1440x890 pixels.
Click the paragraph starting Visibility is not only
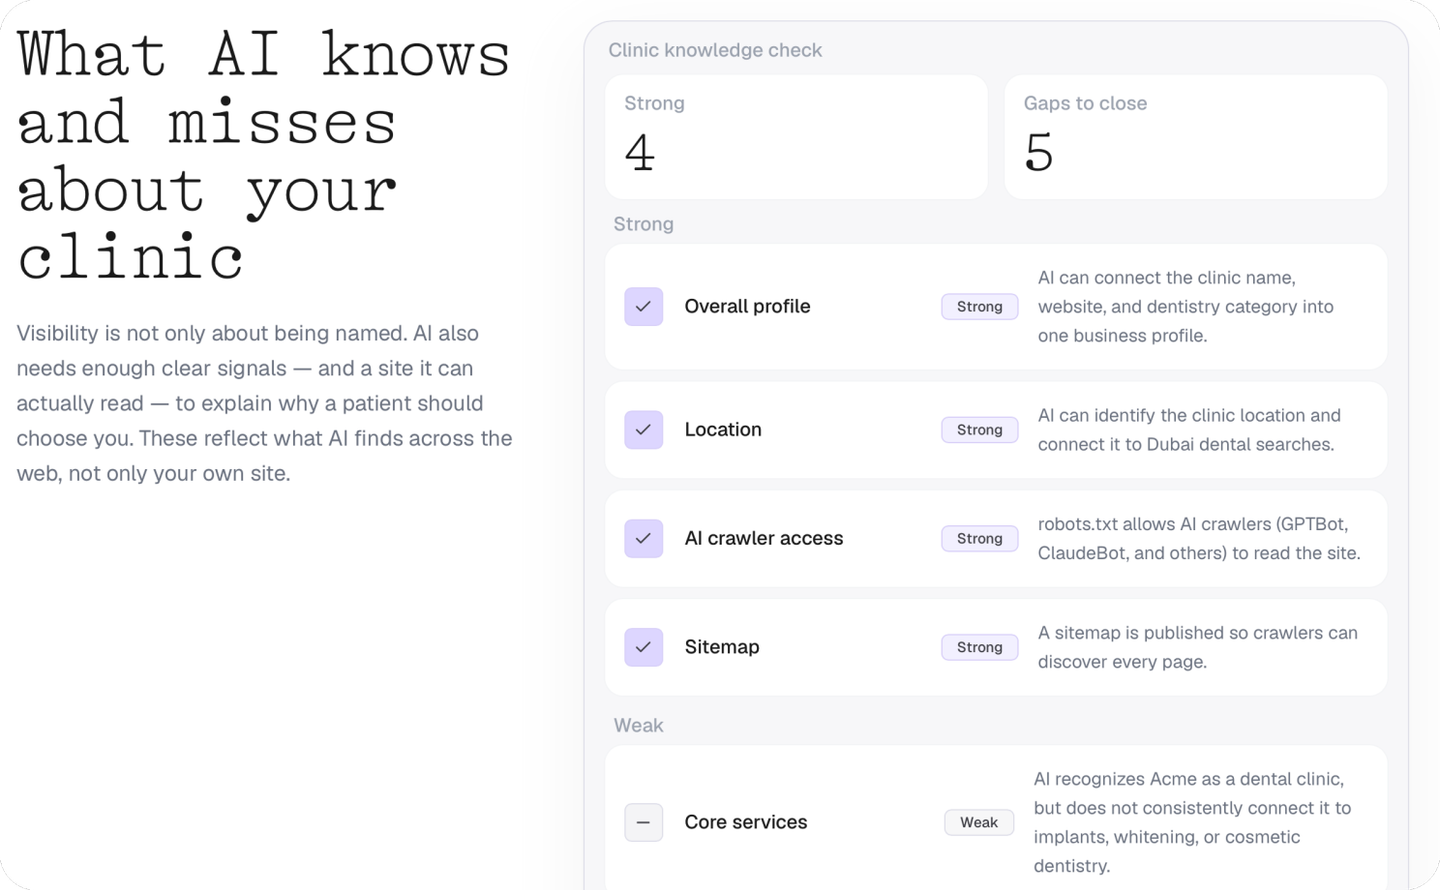[265, 403]
